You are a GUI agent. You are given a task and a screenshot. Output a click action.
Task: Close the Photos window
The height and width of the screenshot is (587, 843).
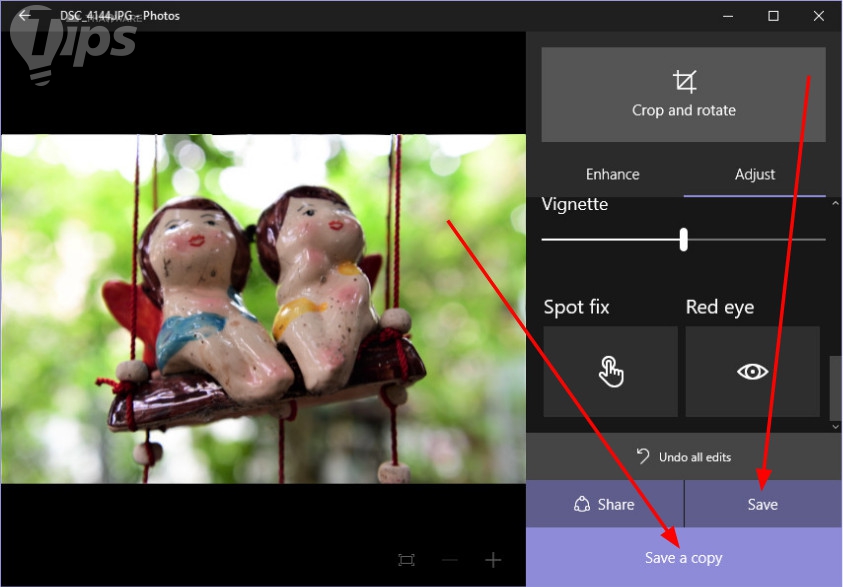(x=818, y=16)
